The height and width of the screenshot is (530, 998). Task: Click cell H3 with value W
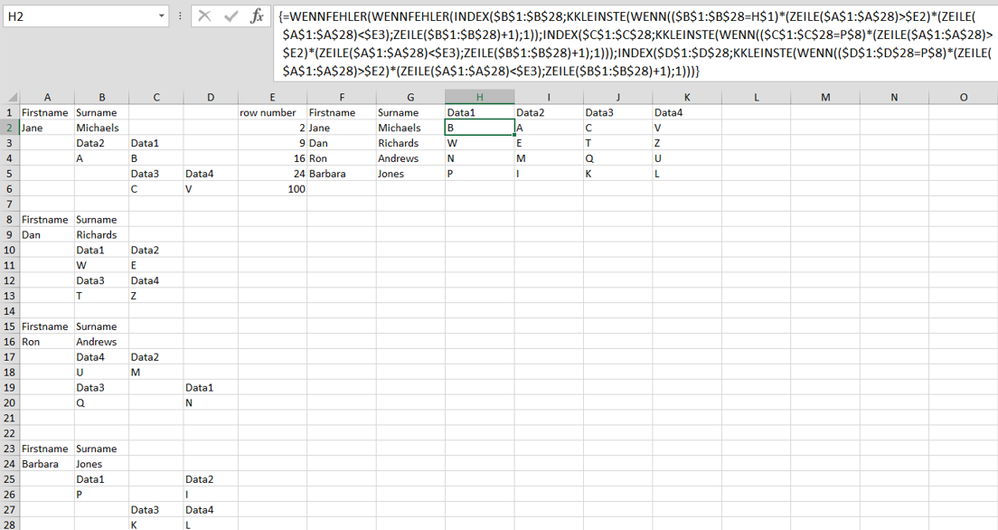pyautogui.click(x=480, y=143)
